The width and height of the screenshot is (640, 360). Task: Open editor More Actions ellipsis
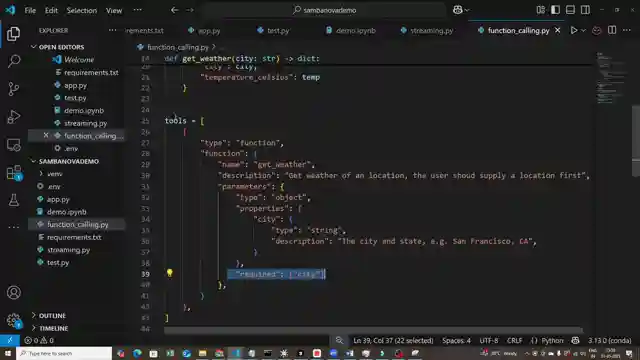[x=627, y=30]
